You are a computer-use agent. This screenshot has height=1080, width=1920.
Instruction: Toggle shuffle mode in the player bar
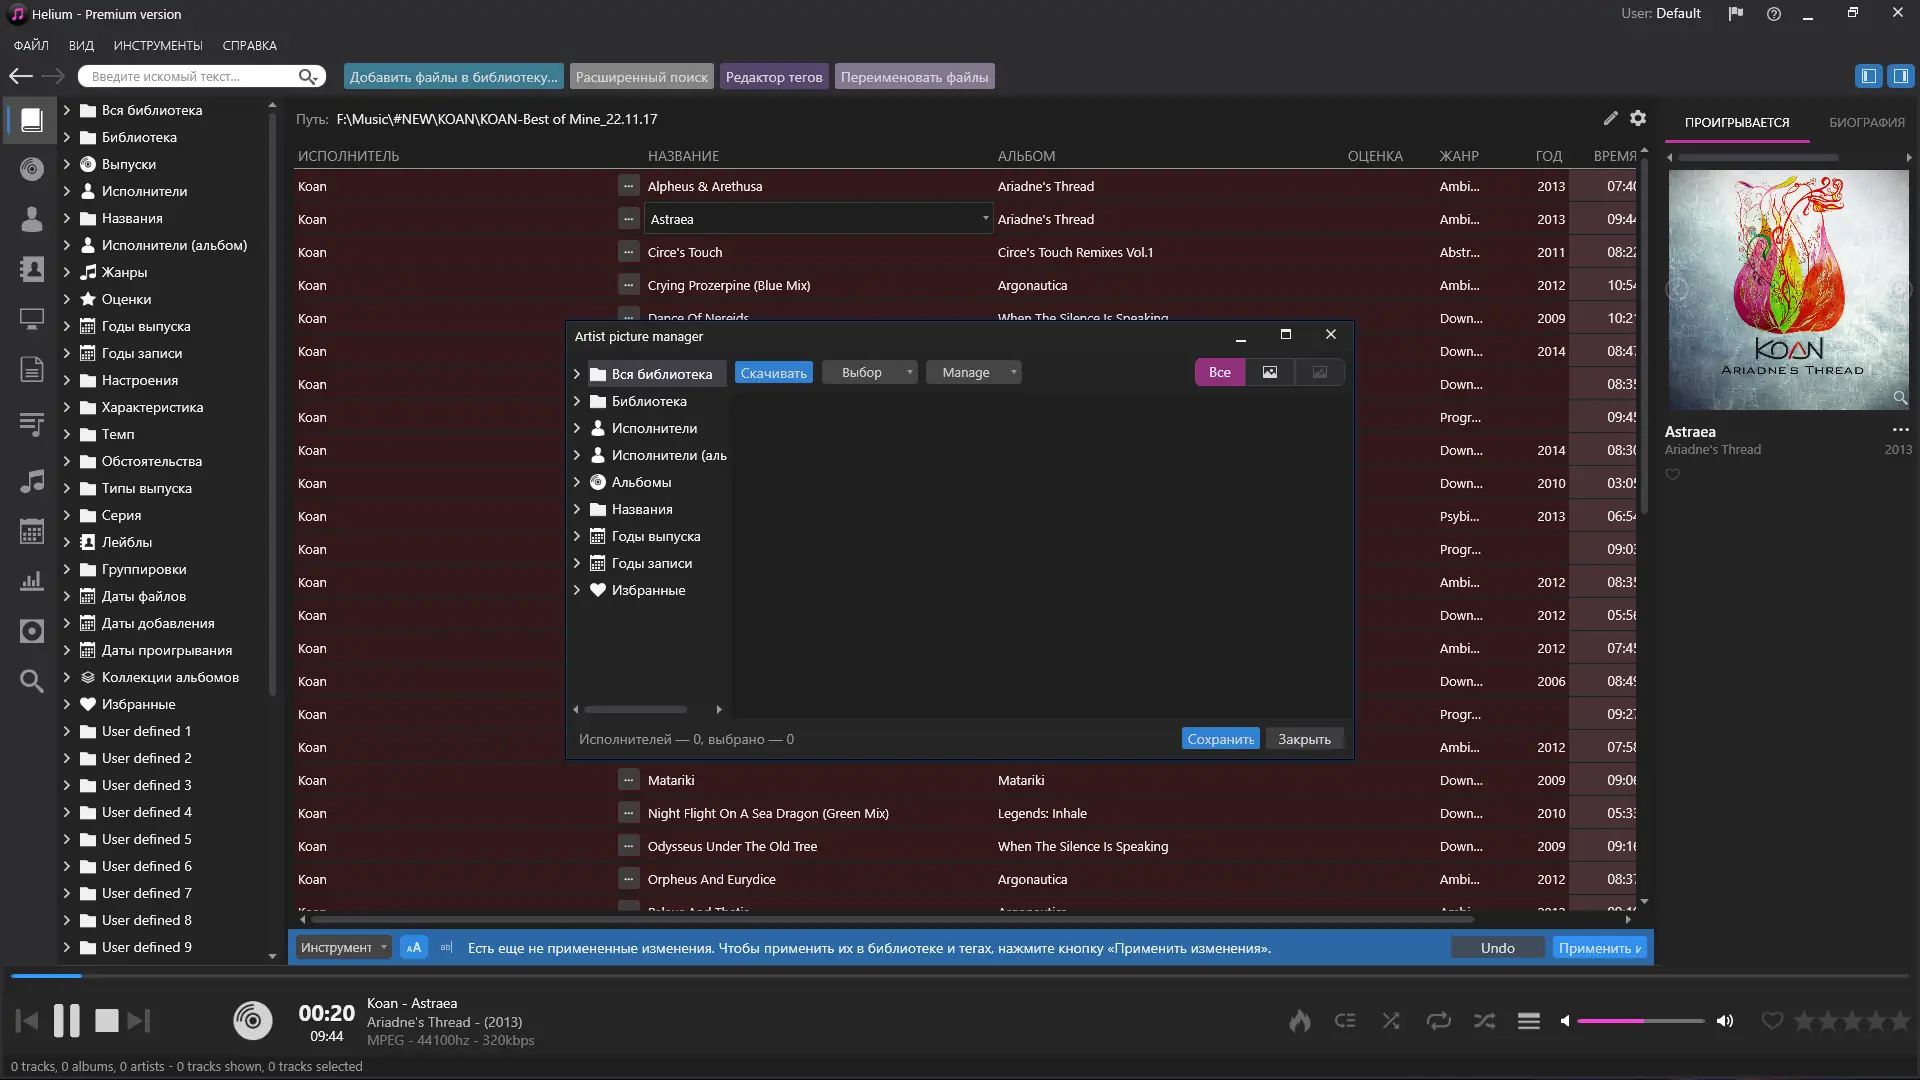[x=1484, y=1021]
